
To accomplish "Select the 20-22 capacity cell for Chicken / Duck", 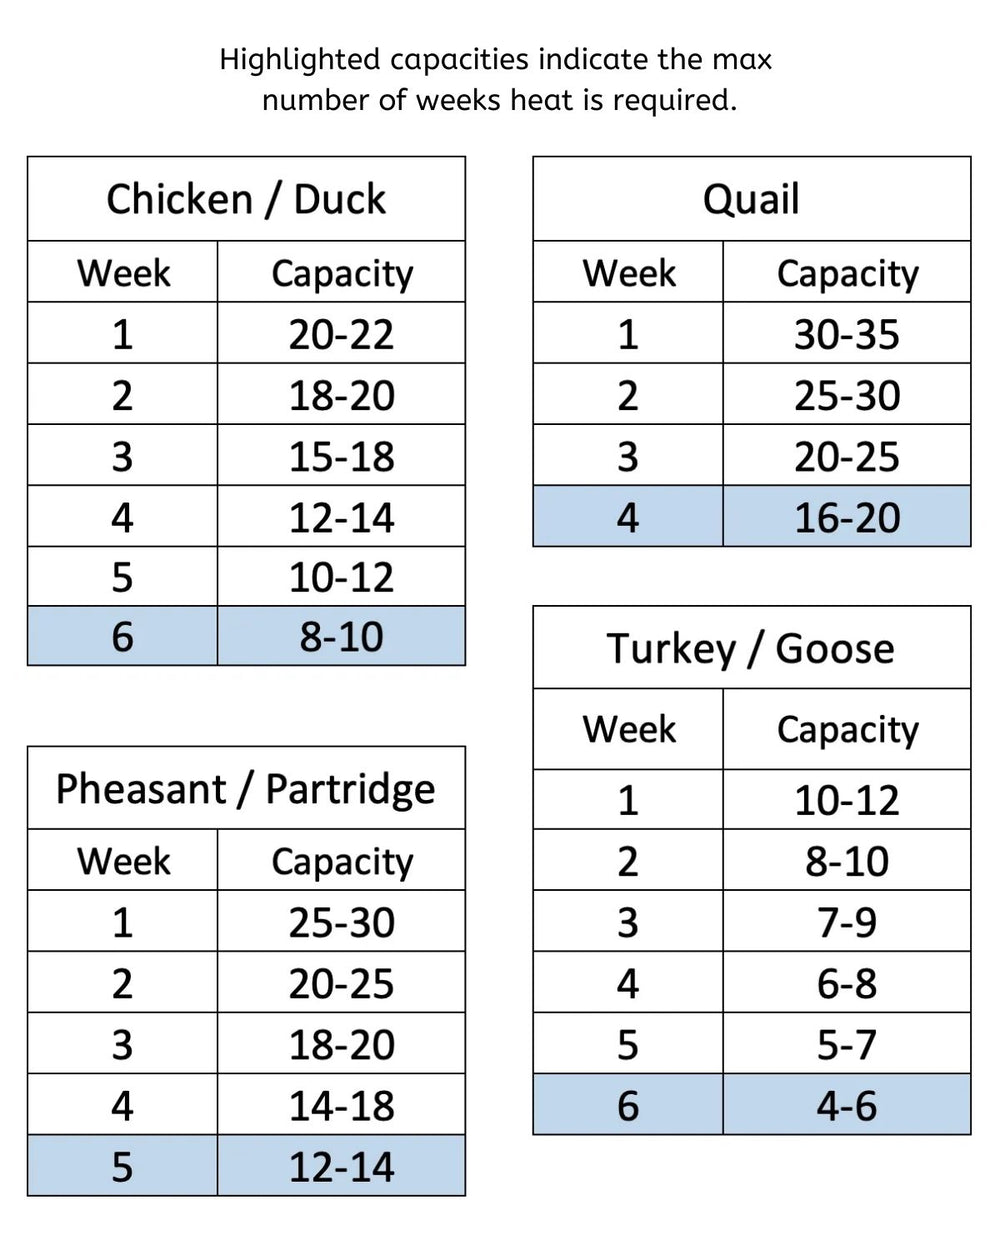I will tap(341, 333).
